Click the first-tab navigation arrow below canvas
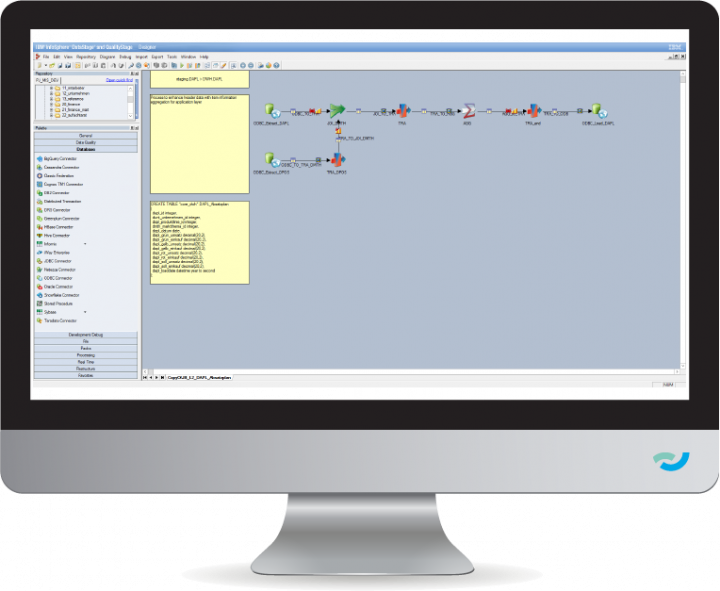Viewport: 720px width, 591px height. click(x=145, y=377)
